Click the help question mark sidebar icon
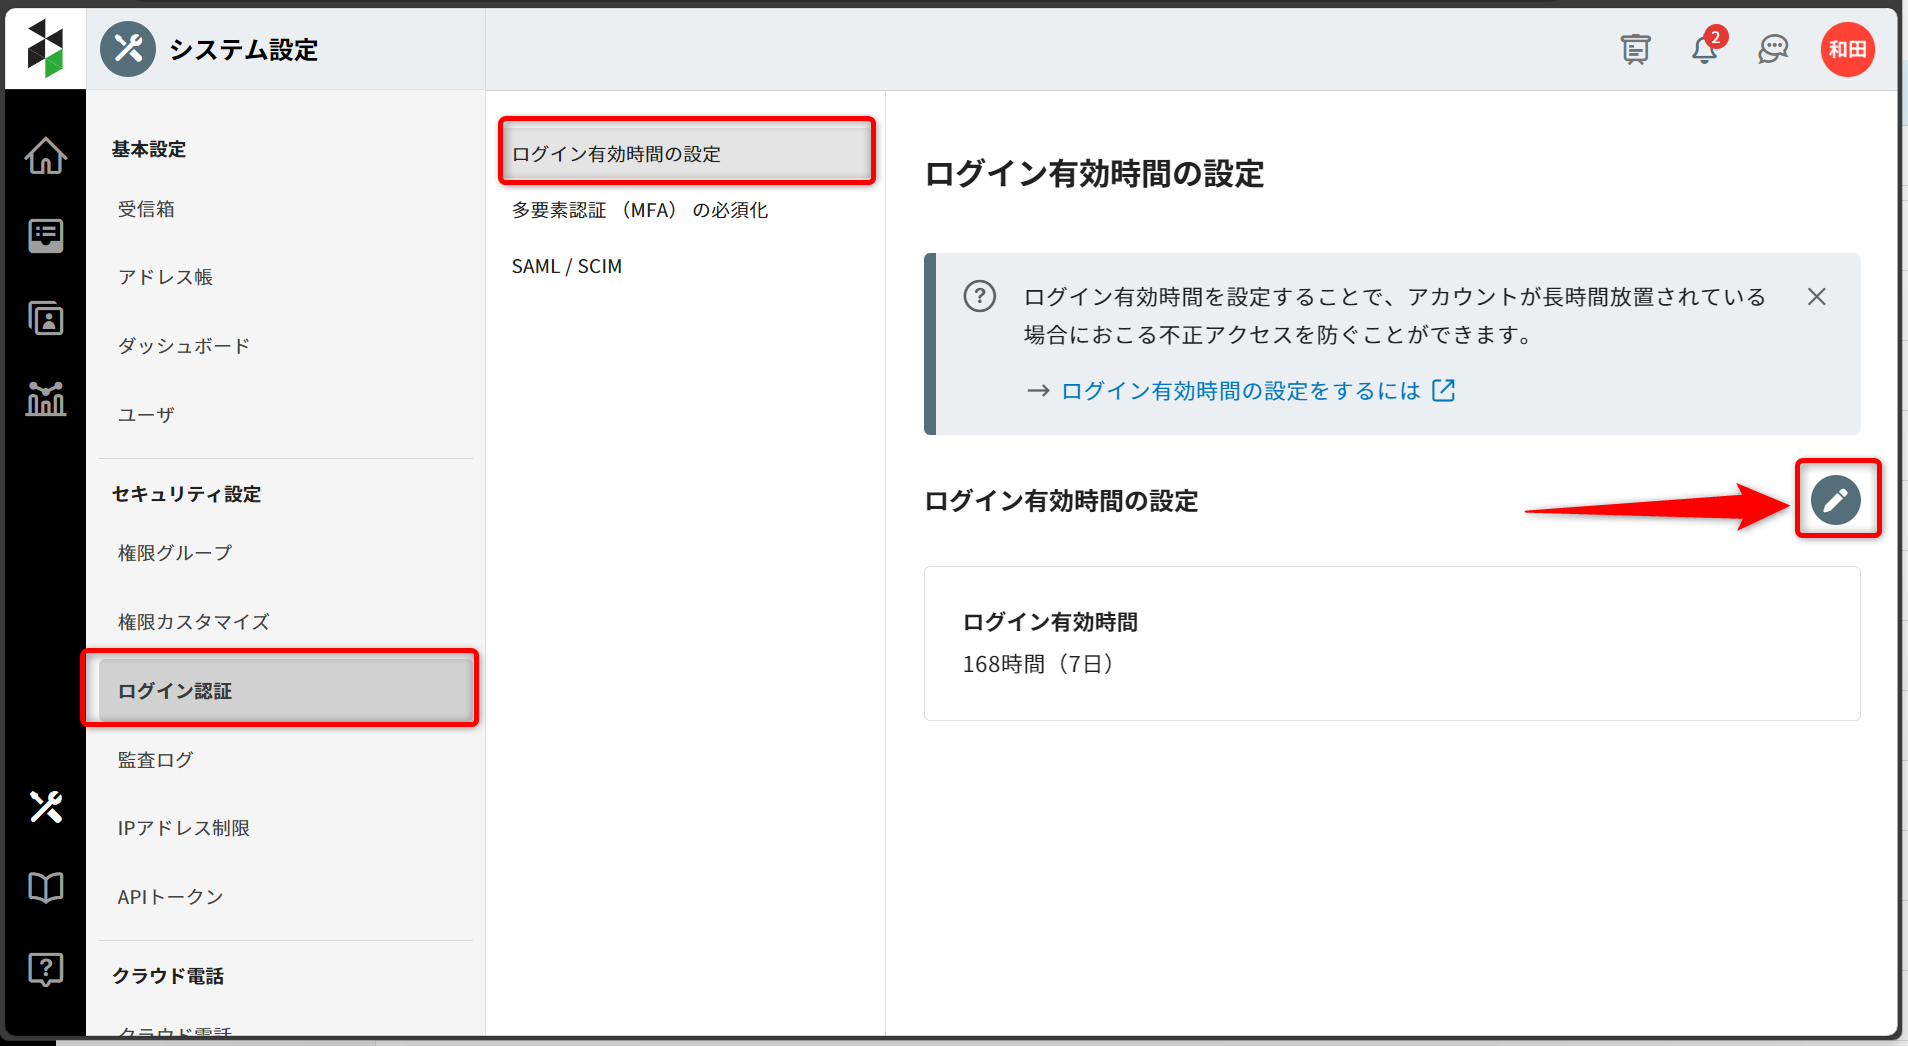The width and height of the screenshot is (1908, 1046). (46, 968)
